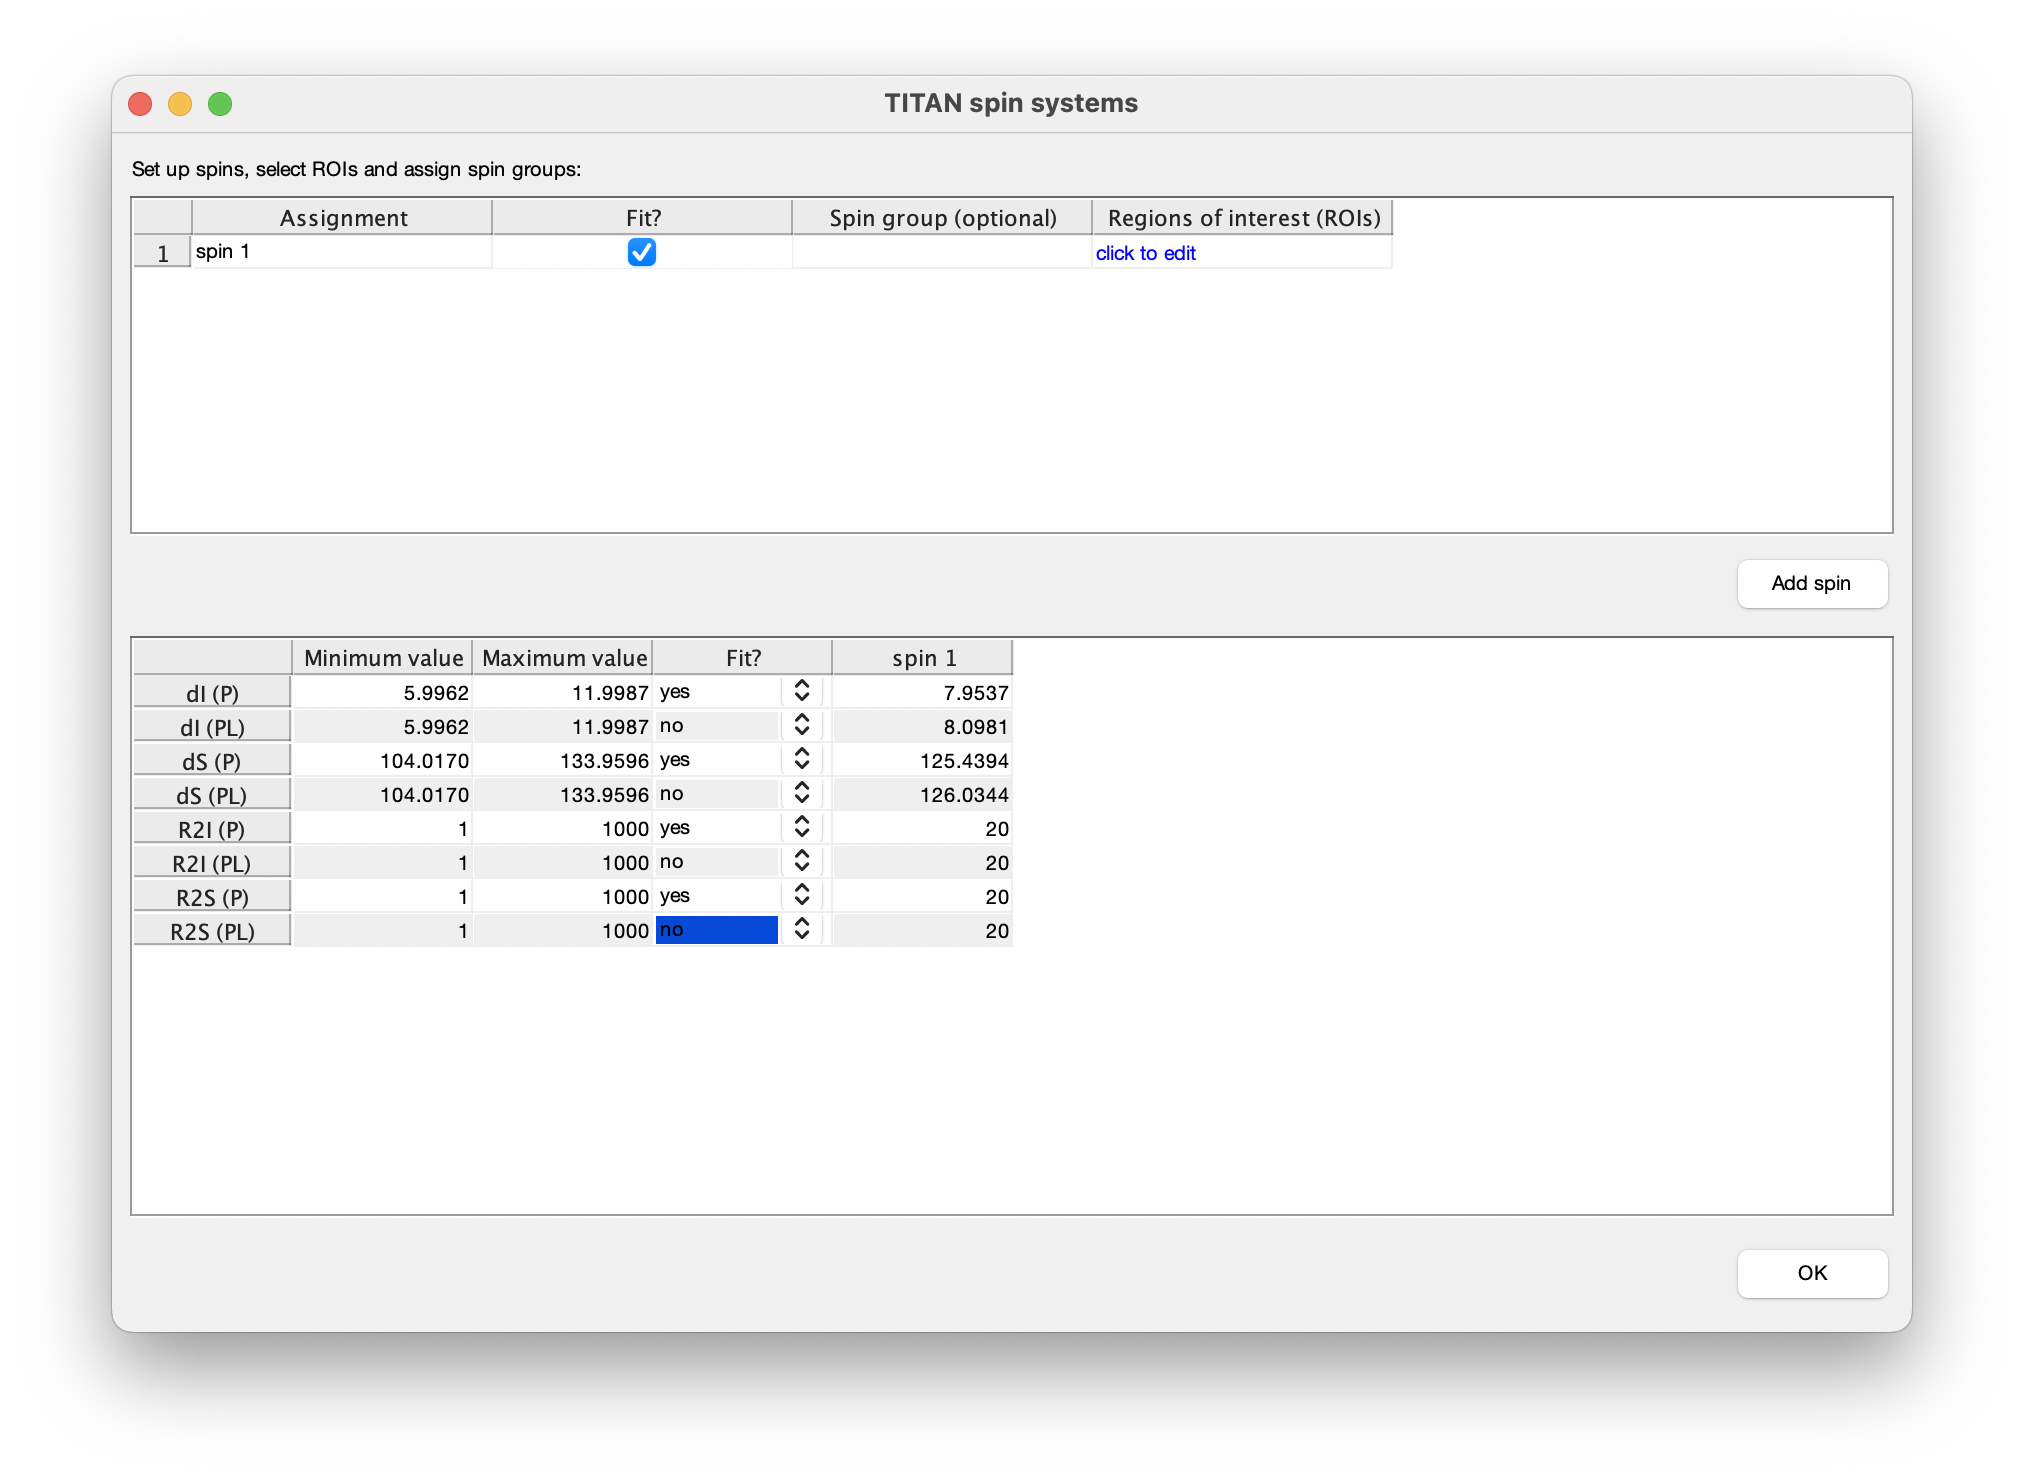
Task: Click the 'Regions of interest (ROIs)' header
Action: tap(1242, 218)
